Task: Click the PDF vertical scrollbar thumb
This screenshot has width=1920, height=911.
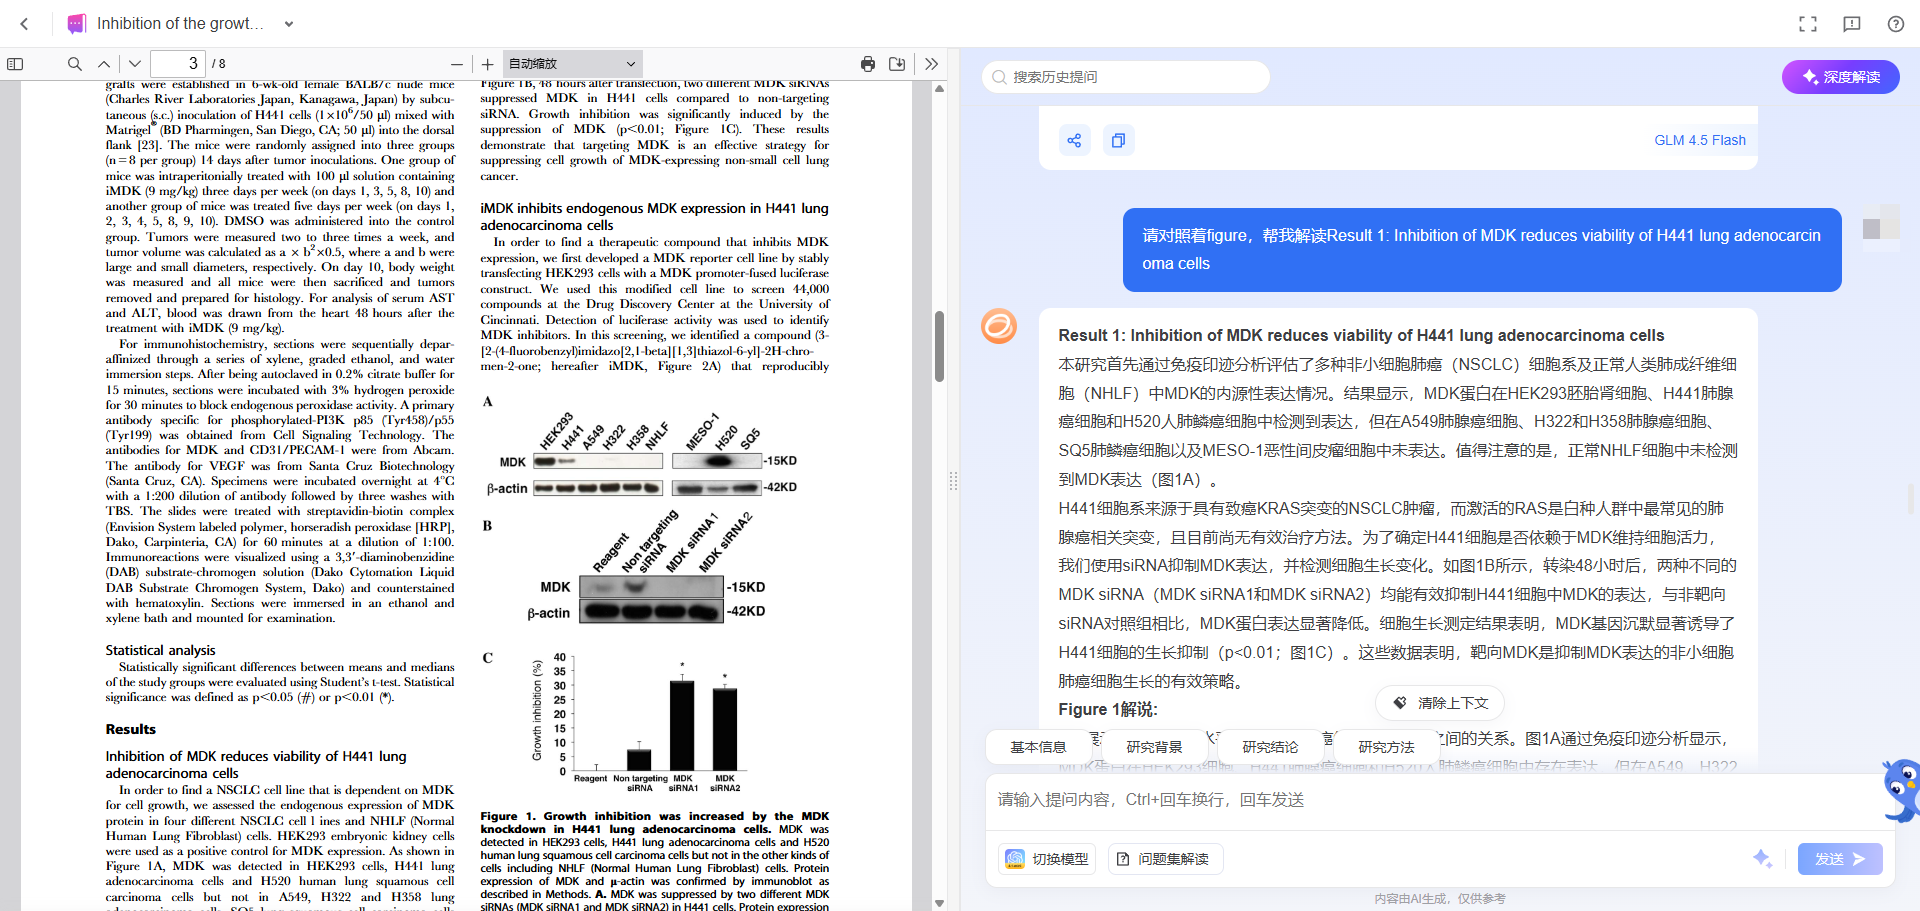Action: (x=939, y=346)
